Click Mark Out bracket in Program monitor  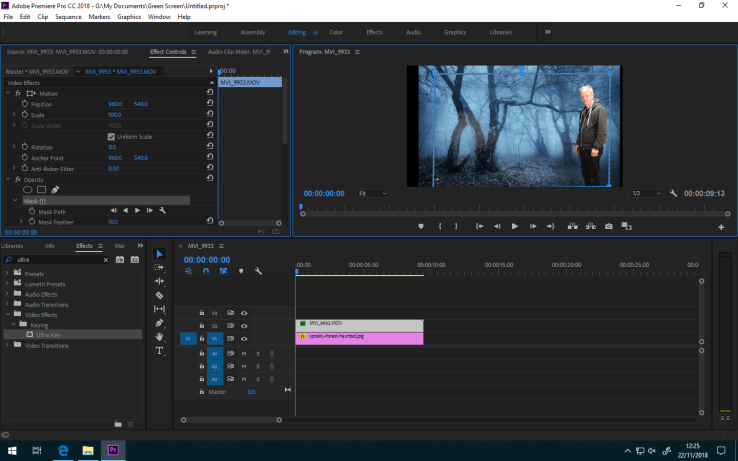456,226
